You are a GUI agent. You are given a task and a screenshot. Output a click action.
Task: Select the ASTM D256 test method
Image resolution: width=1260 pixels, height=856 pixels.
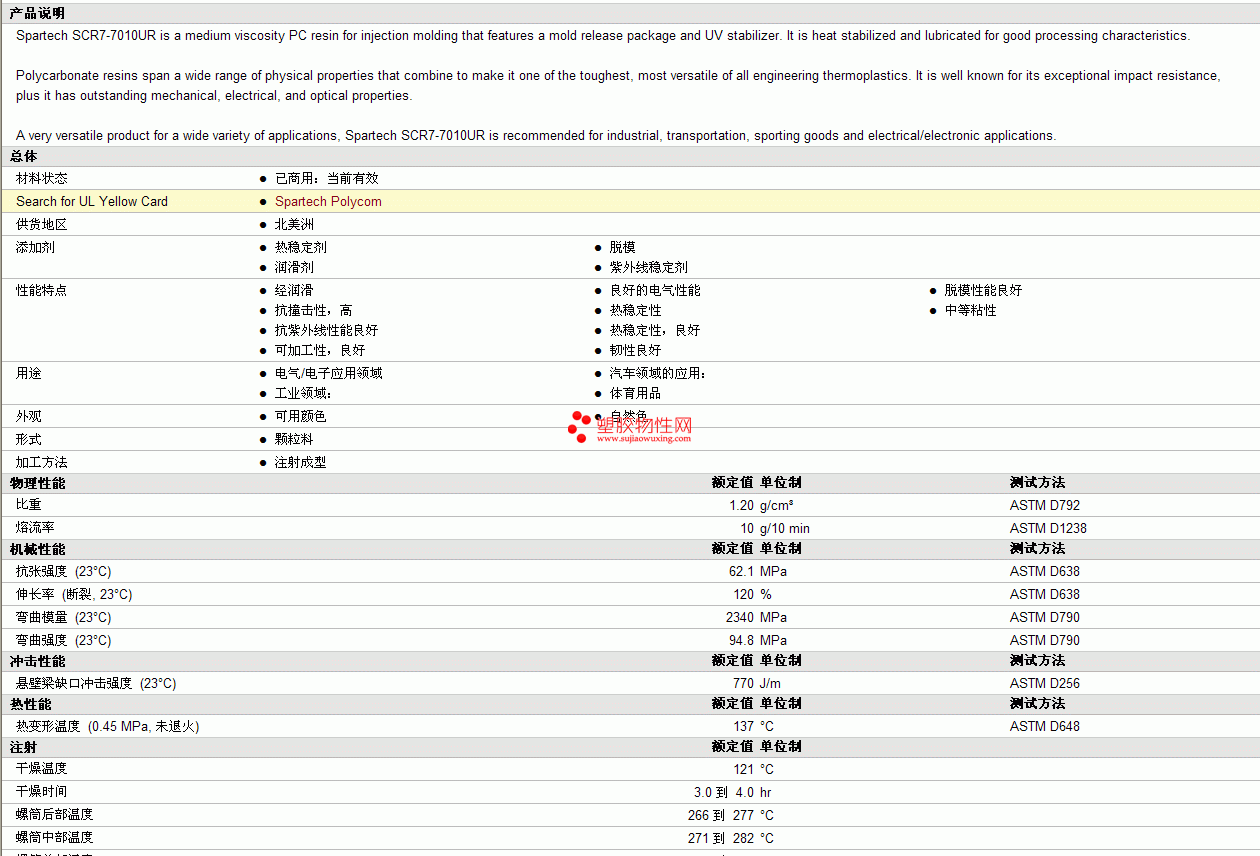pyautogui.click(x=1045, y=683)
